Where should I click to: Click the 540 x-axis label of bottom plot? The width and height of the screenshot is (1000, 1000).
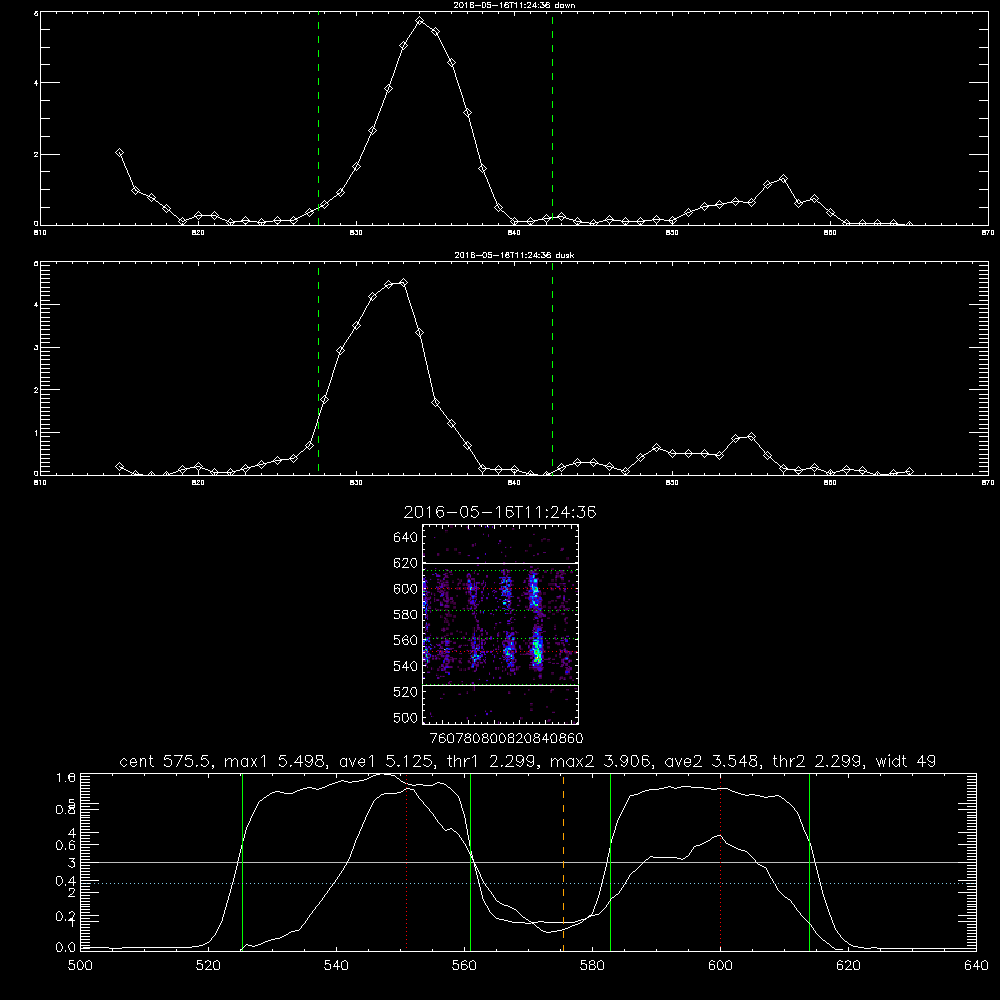pyautogui.click(x=336, y=966)
